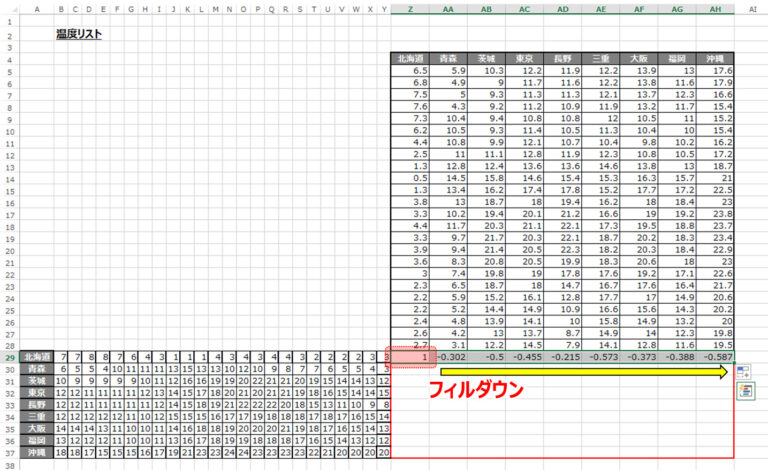
Task: Select the cell showing -0.302
Action: pyautogui.click(x=448, y=357)
